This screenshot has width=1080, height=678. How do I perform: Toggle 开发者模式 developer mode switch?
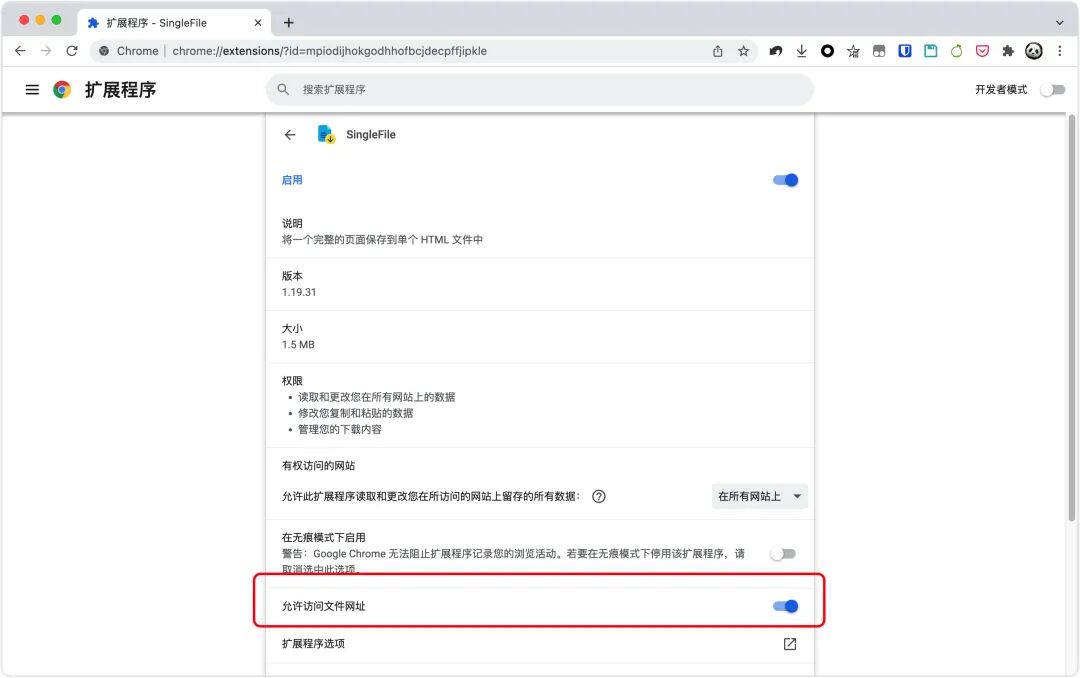click(x=1052, y=90)
